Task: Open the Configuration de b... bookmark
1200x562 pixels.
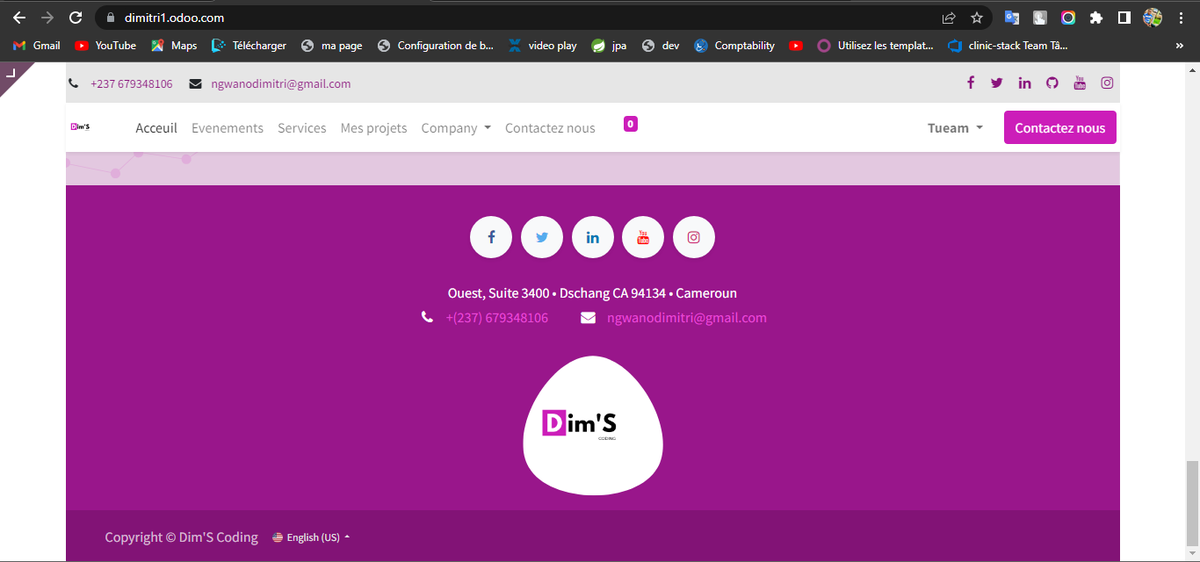Action: click(x=435, y=46)
